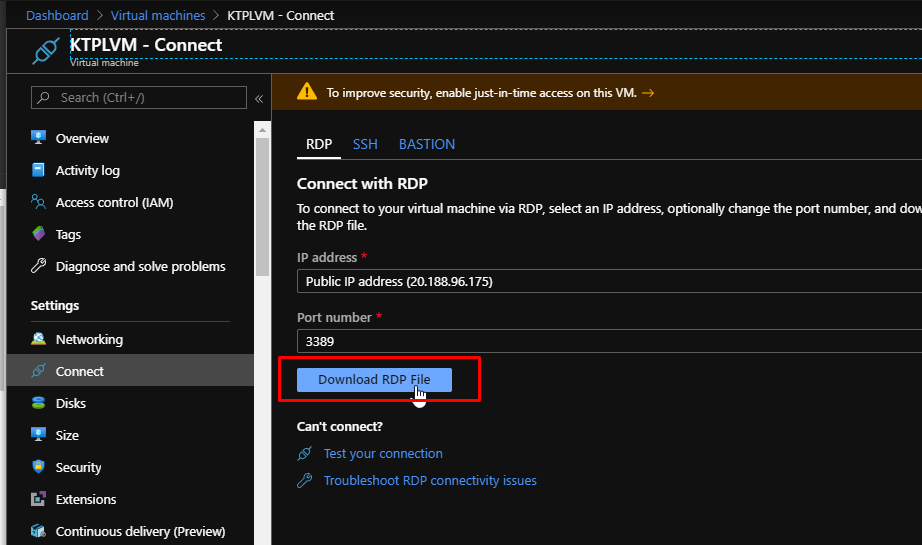This screenshot has width=922, height=545.
Task: Click the Activity log icon
Action: click(x=38, y=170)
